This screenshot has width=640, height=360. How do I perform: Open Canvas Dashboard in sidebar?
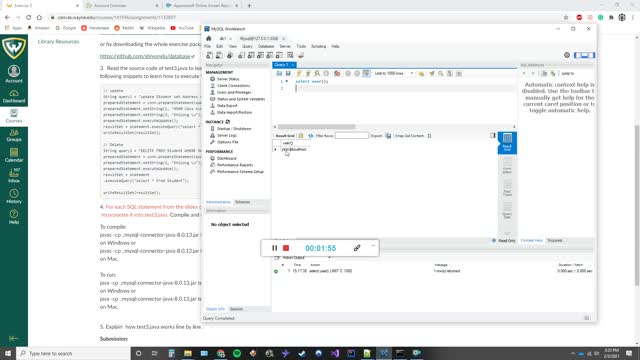(14, 96)
